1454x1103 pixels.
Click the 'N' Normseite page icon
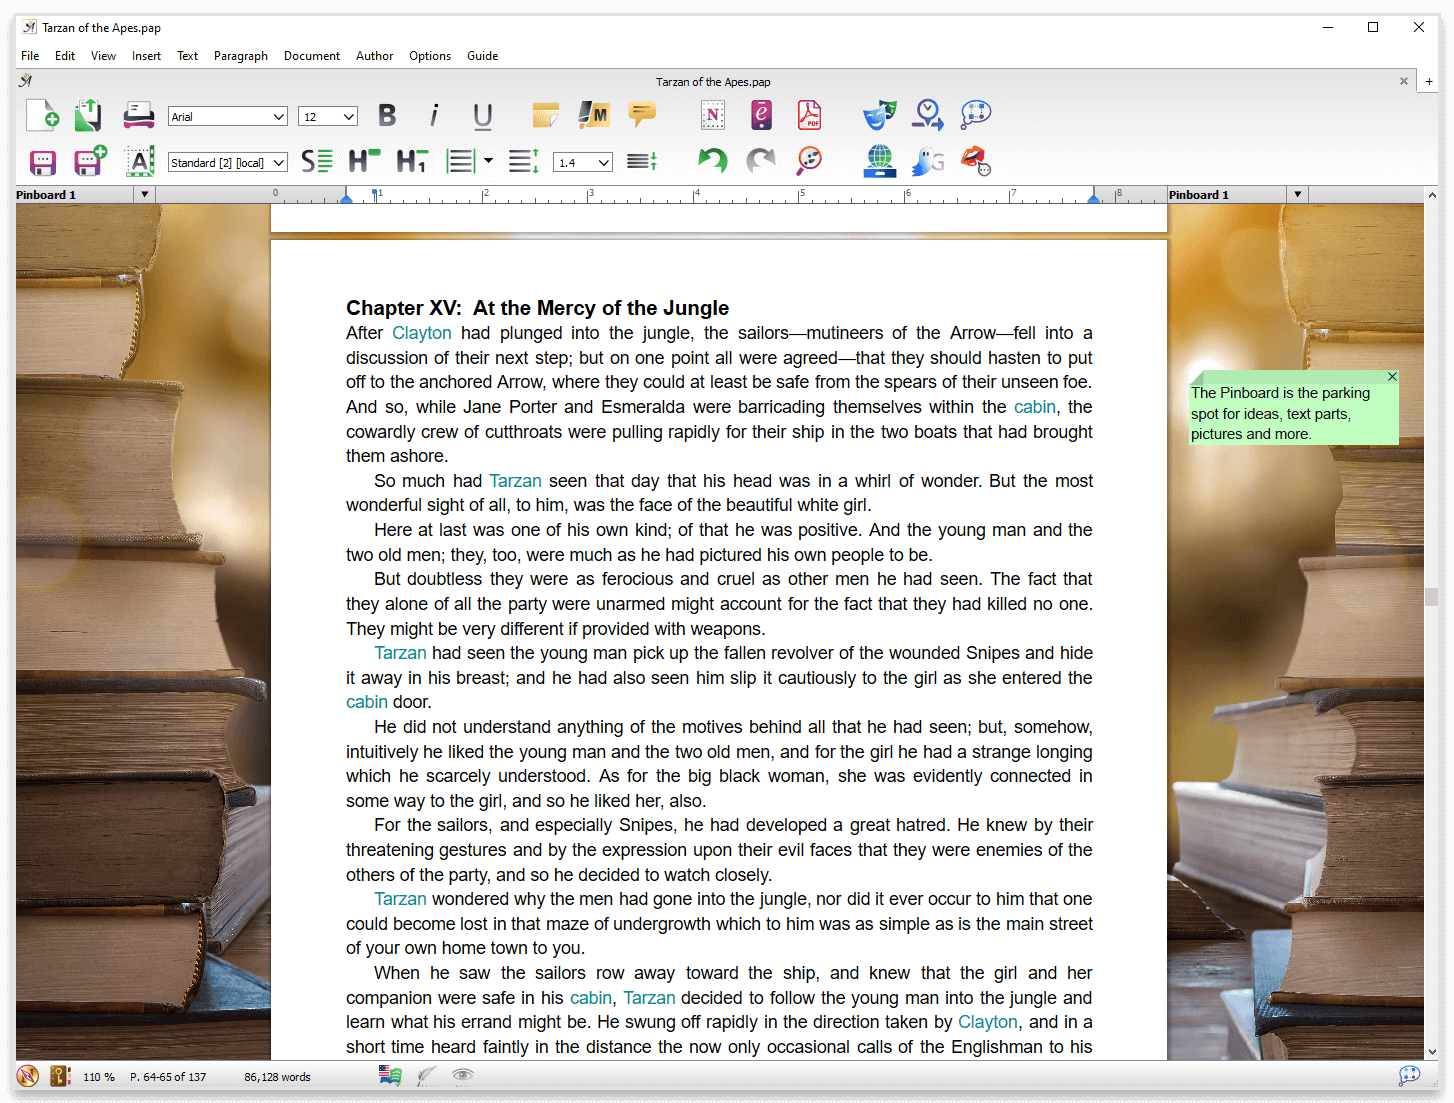713,116
